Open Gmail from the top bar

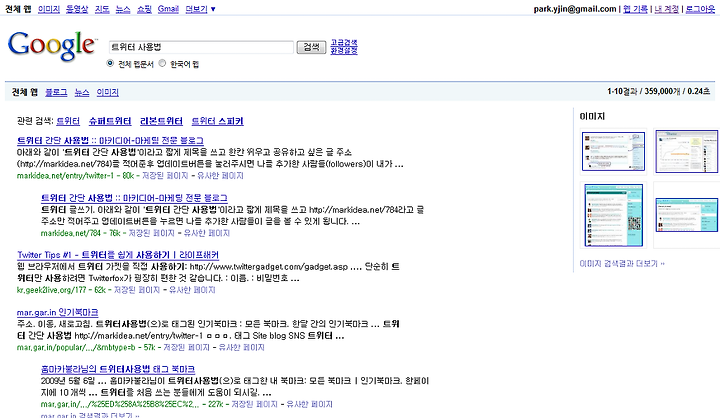(x=168, y=9)
